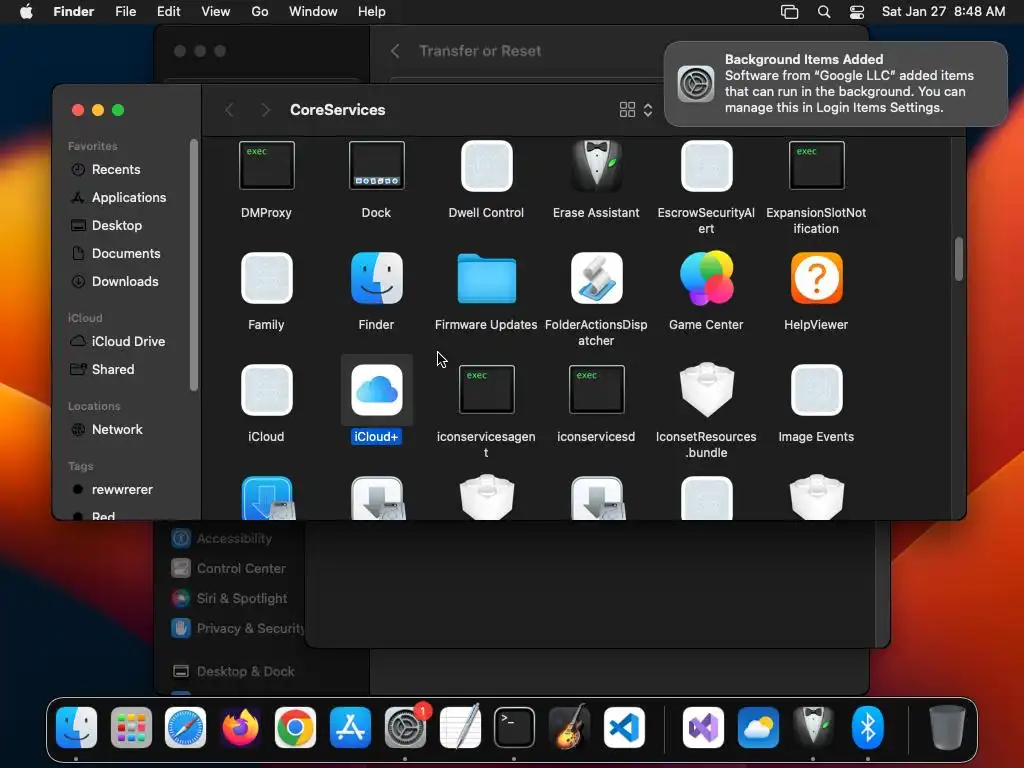
Task: Select the FolderActionsDispatcher app
Action: click(596, 278)
